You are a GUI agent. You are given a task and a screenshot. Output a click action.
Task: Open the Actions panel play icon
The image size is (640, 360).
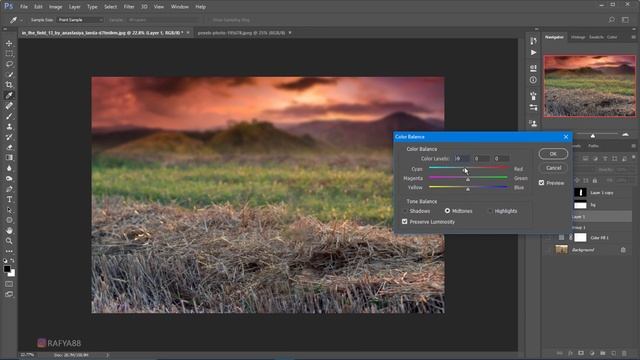(533, 53)
